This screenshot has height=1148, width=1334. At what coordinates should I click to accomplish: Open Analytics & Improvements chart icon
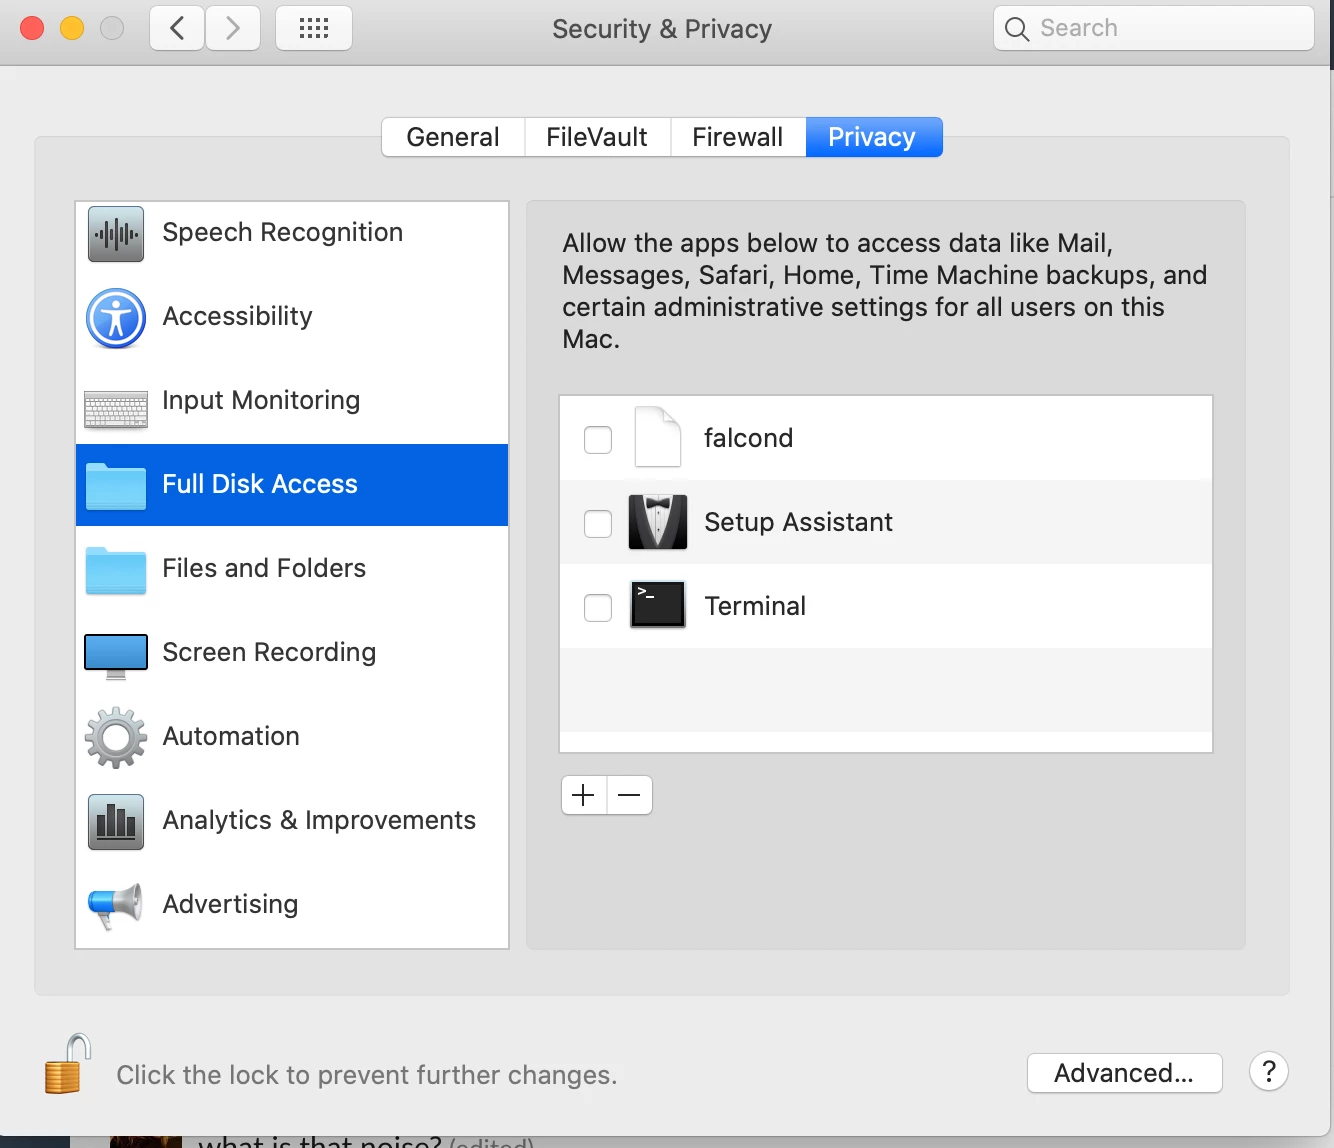click(x=116, y=822)
